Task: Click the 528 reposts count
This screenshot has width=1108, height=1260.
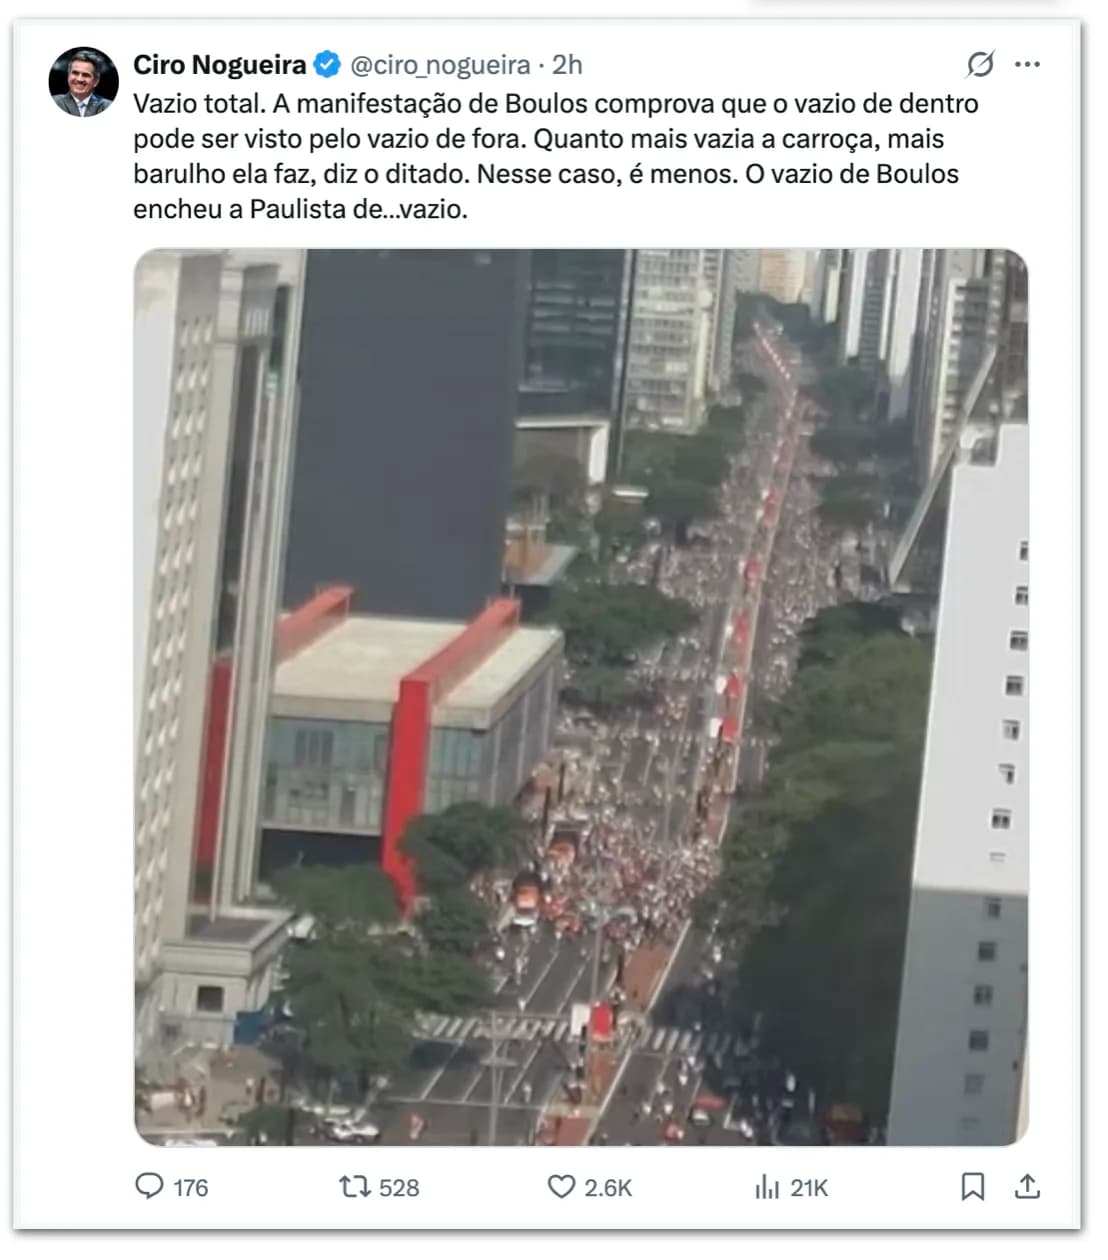Action: (399, 1188)
